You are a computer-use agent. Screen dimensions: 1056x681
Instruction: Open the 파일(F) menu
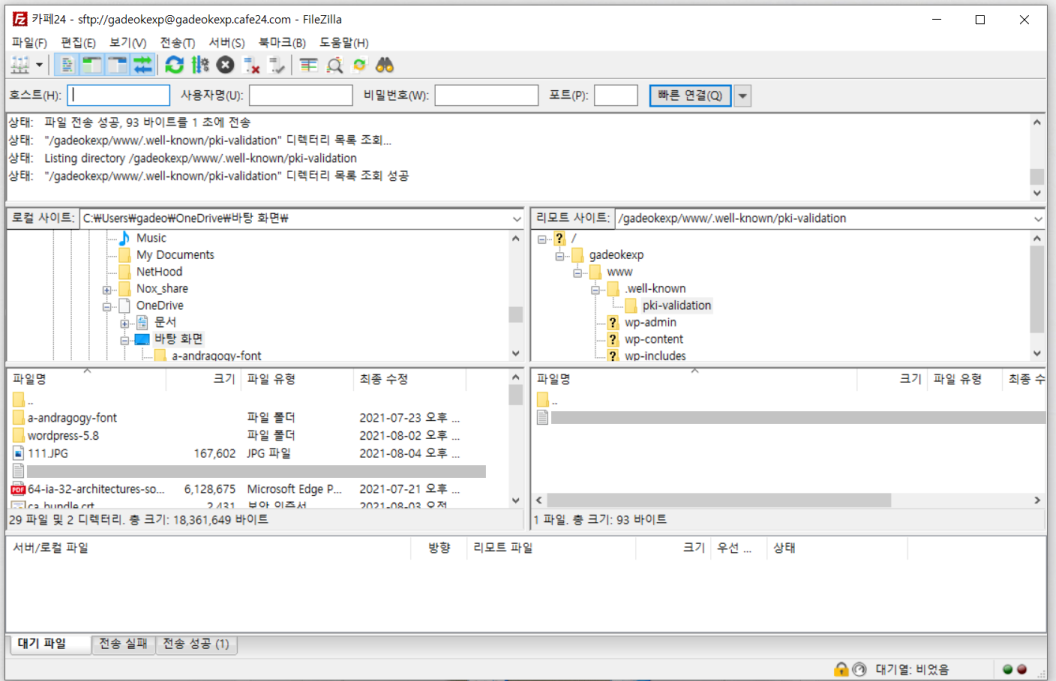(30, 42)
